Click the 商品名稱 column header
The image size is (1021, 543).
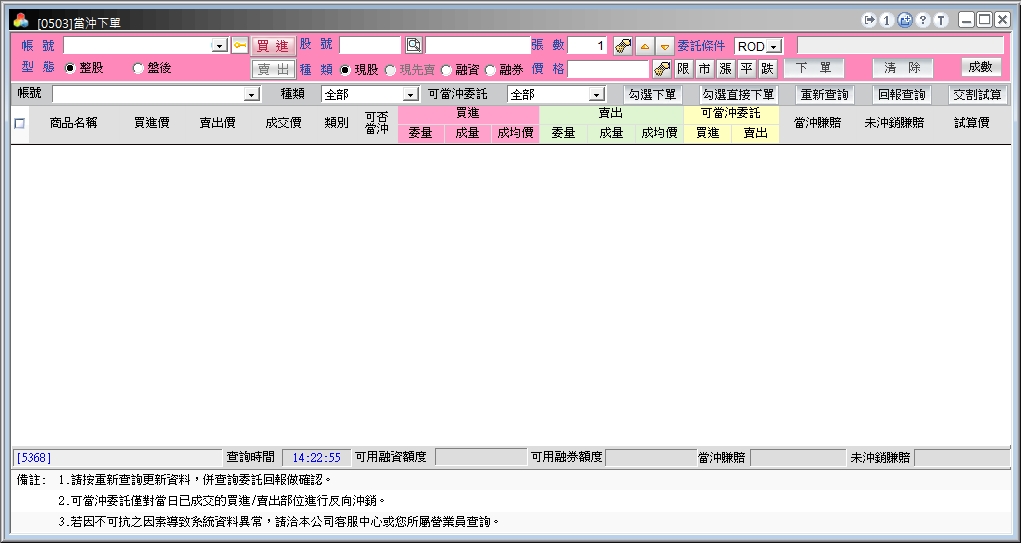[x=74, y=122]
